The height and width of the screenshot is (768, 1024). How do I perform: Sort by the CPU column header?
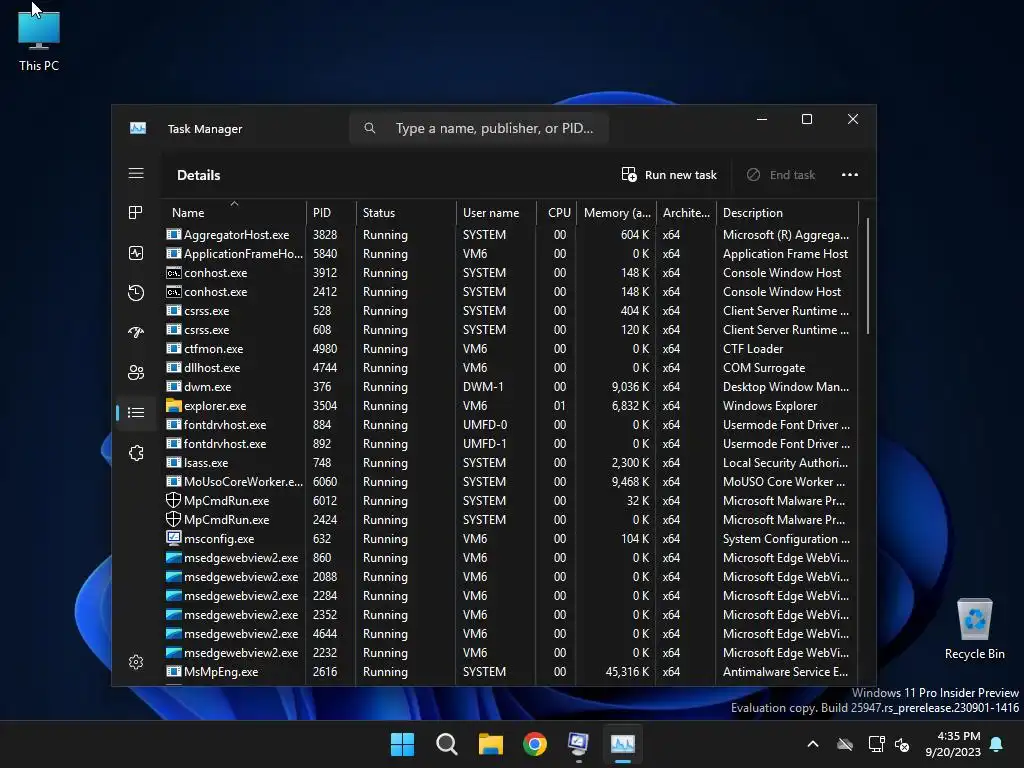click(556, 212)
